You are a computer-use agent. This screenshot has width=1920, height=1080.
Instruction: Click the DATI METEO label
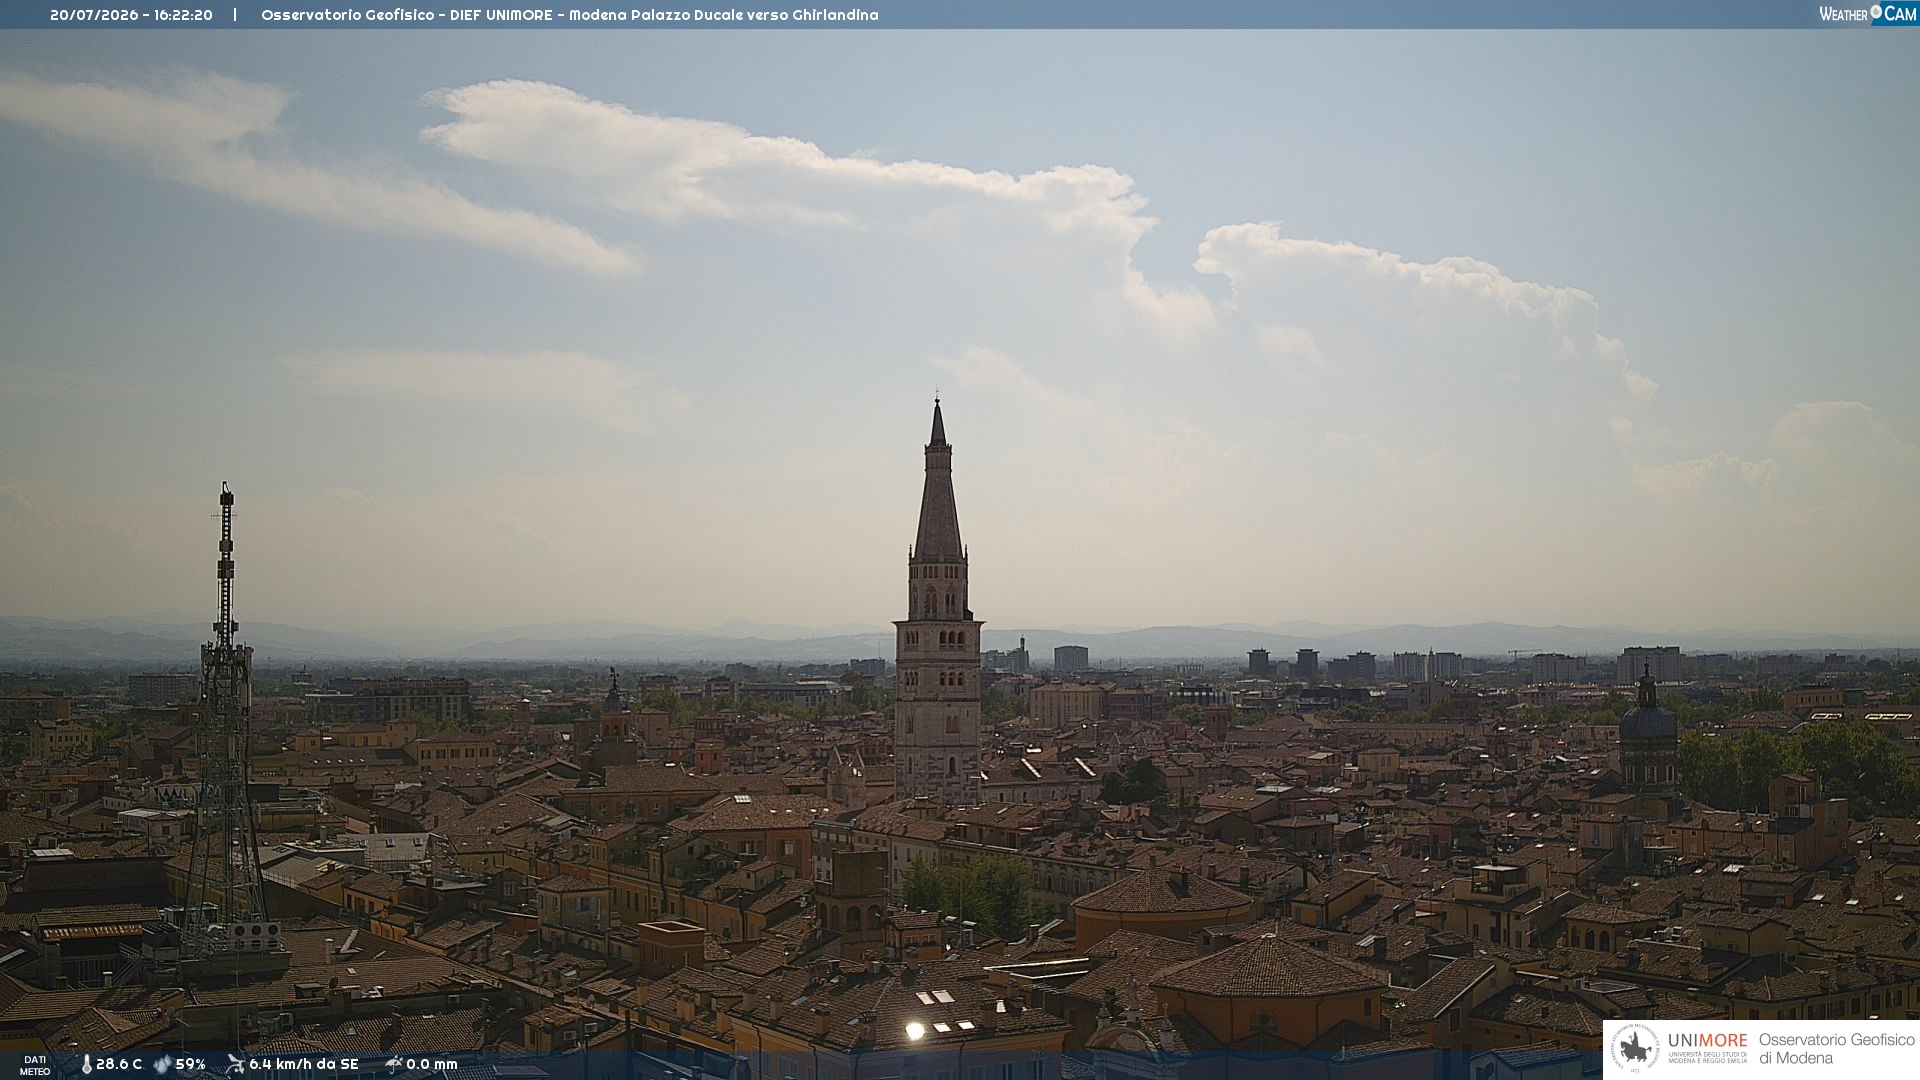pos(35,1066)
